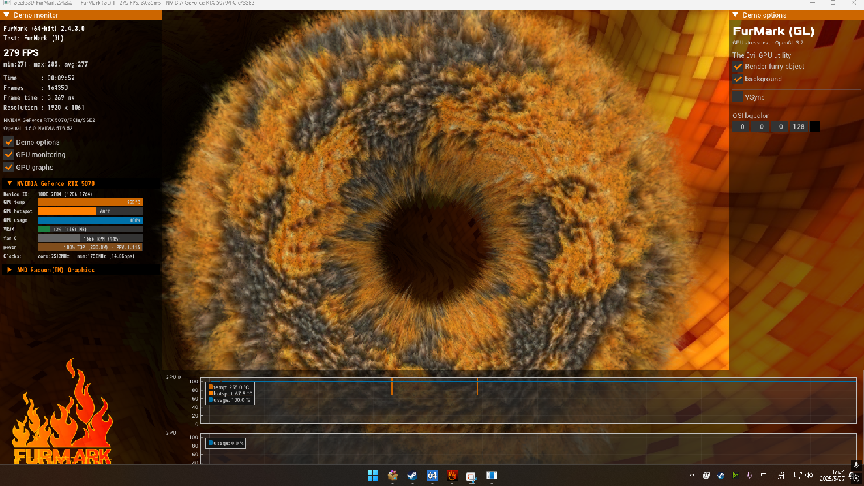The height and width of the screenshot is (486, 864).
Task: Collapse the Demo monitor panel header
Action: click(x=6, y=16)
